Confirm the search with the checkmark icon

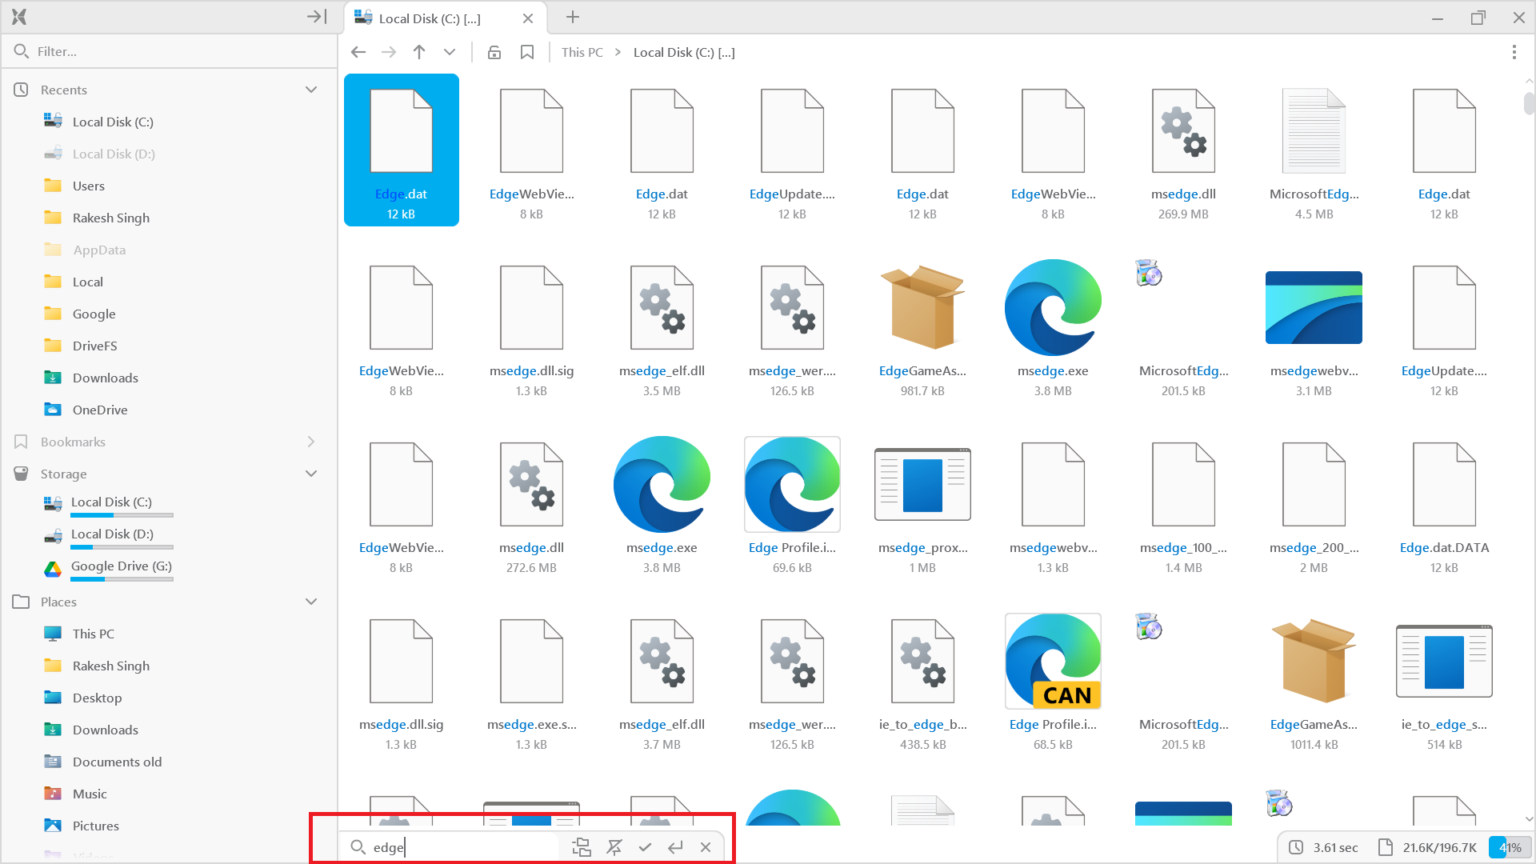coord(645,846)
